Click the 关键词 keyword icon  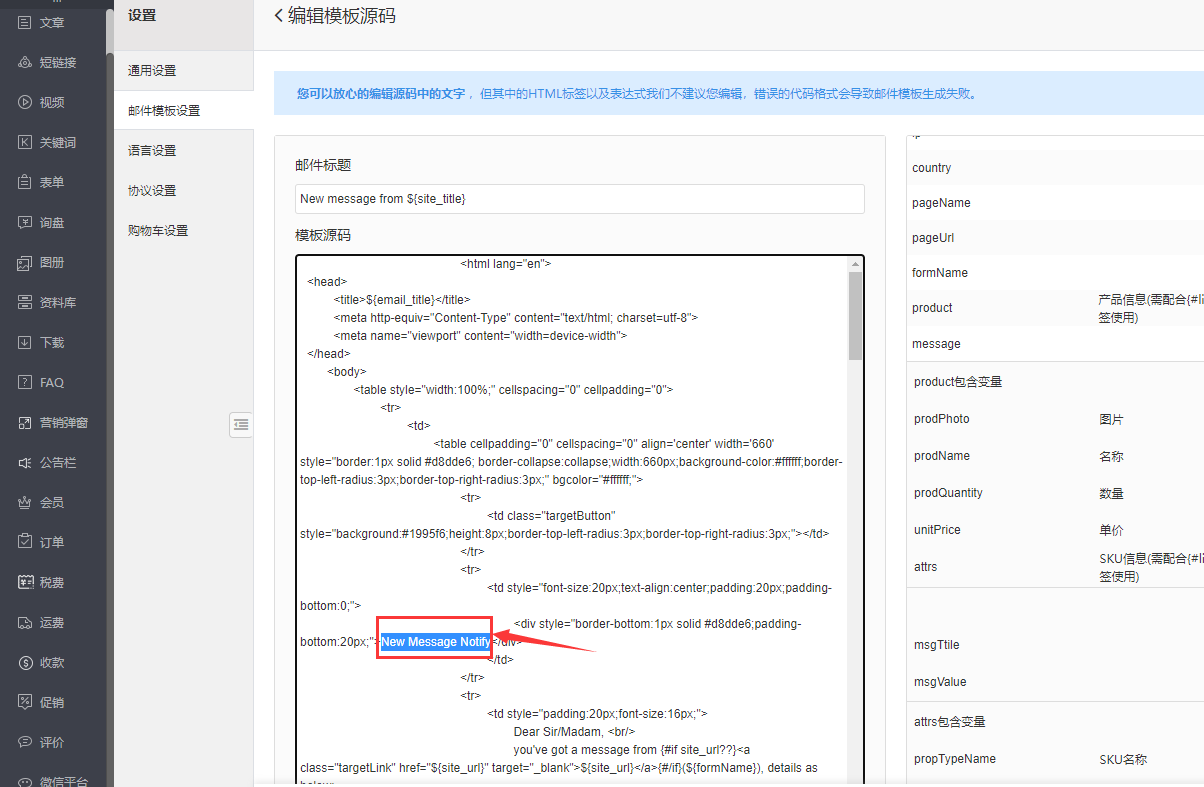pos(25,142)
